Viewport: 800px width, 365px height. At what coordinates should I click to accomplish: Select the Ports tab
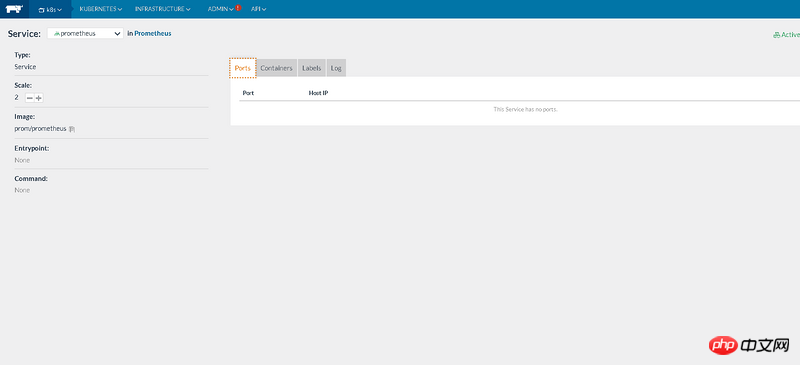tap(242, 68)
